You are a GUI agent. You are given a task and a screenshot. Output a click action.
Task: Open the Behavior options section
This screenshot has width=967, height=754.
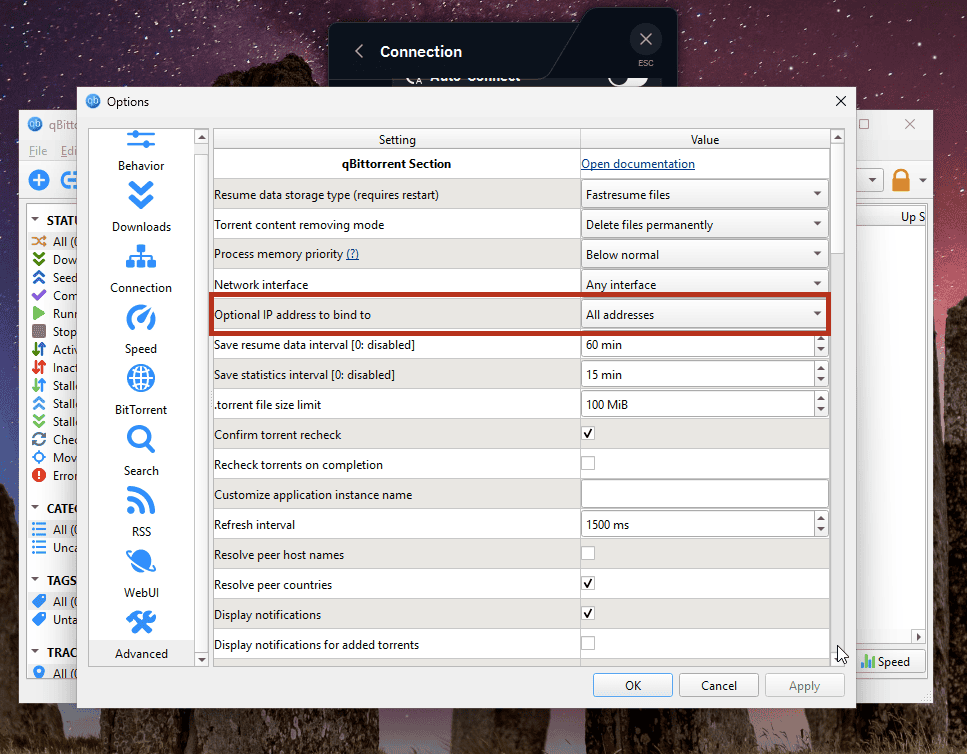coord(141,151)
